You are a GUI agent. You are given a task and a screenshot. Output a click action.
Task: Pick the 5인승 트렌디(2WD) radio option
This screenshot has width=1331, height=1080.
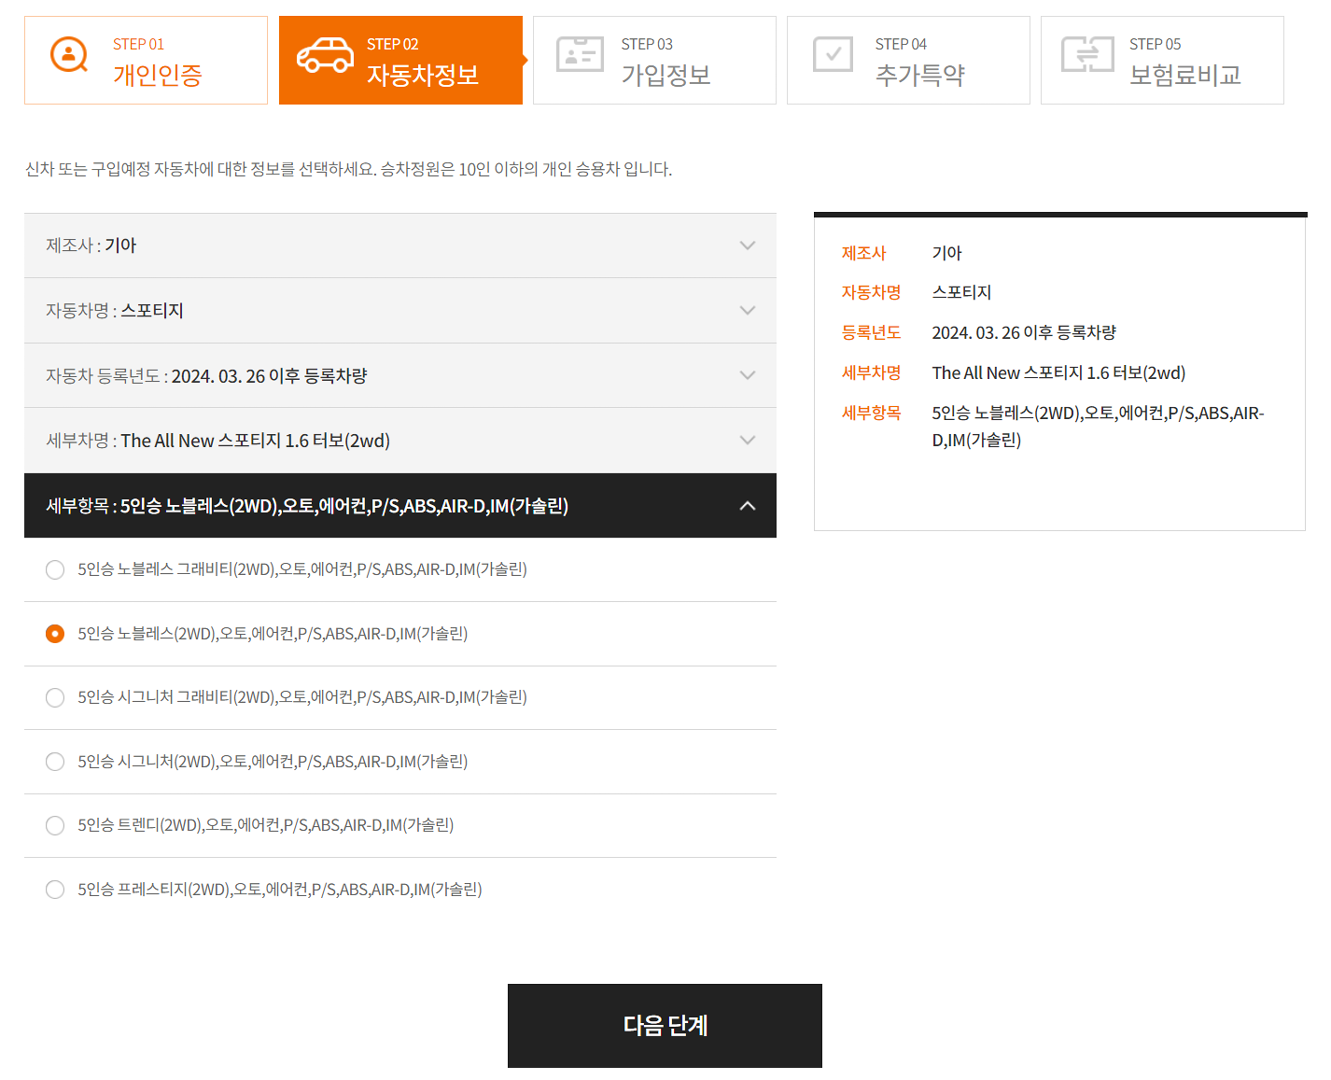click(x=55, y=825)
